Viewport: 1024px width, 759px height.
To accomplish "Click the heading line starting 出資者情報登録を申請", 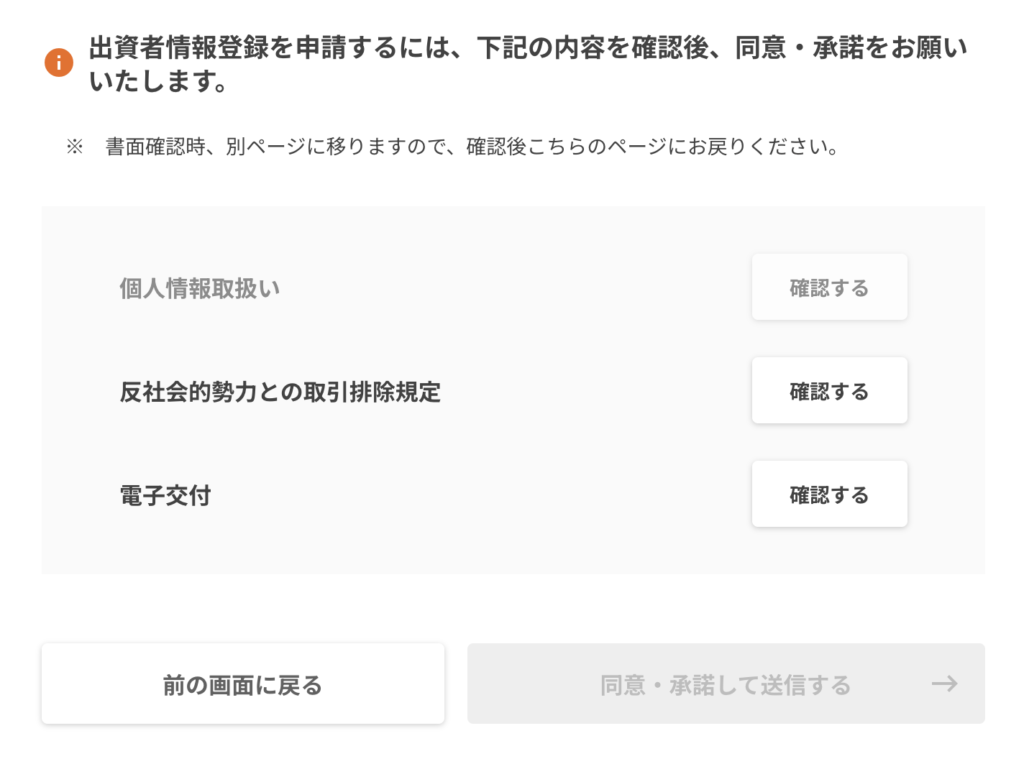I will point(528,48).
